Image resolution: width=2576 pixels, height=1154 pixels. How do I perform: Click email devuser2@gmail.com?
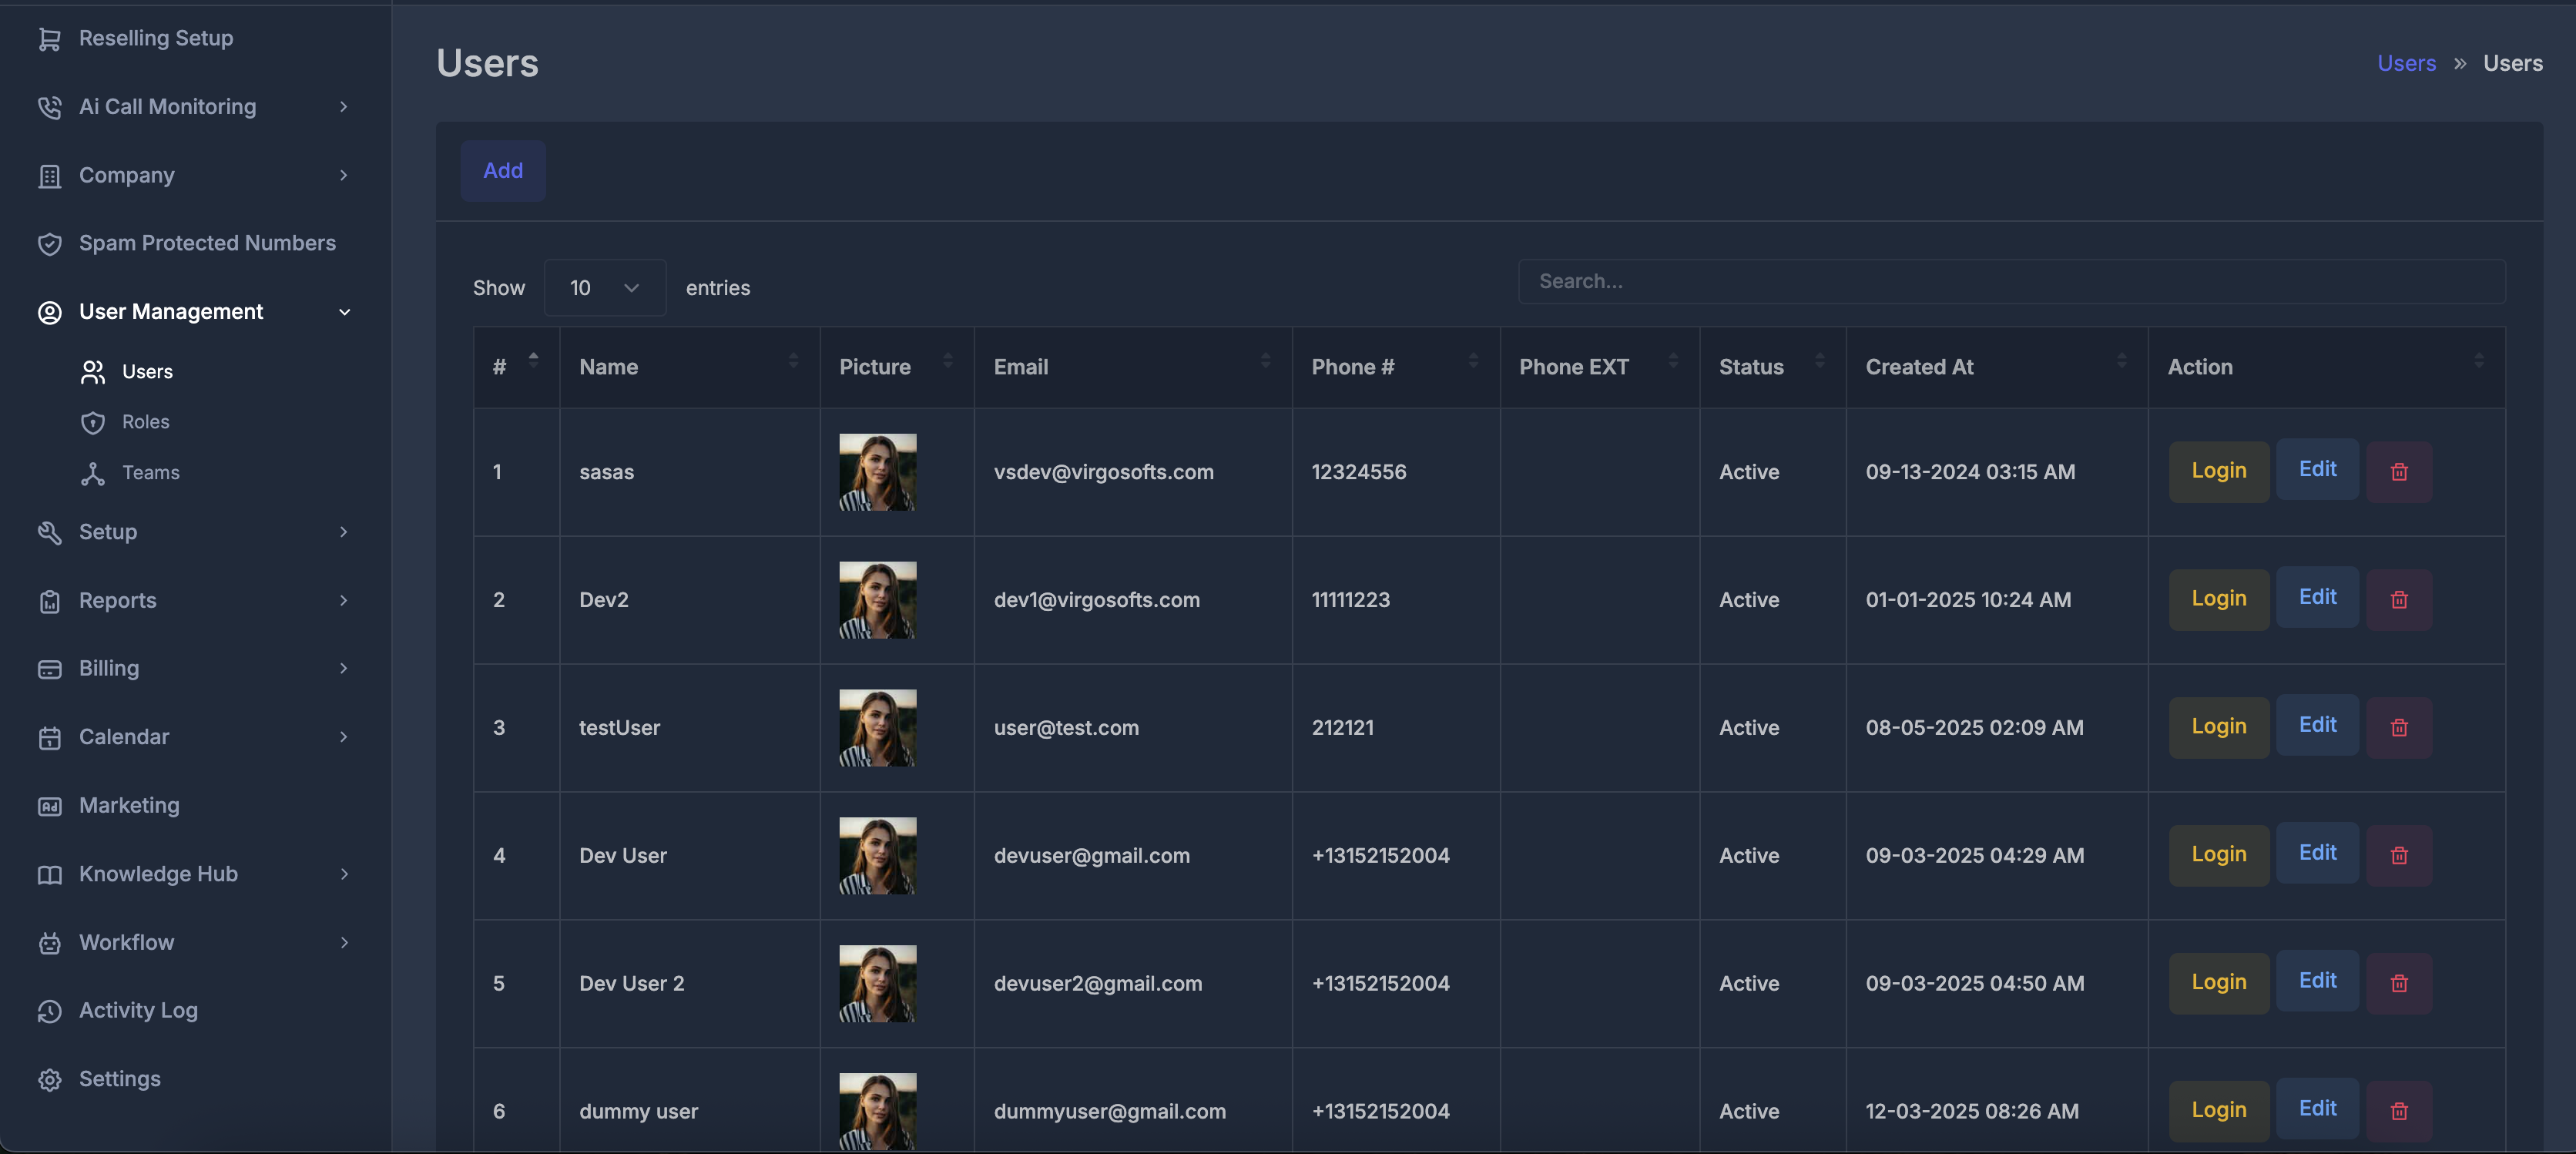pos(1097,984)
